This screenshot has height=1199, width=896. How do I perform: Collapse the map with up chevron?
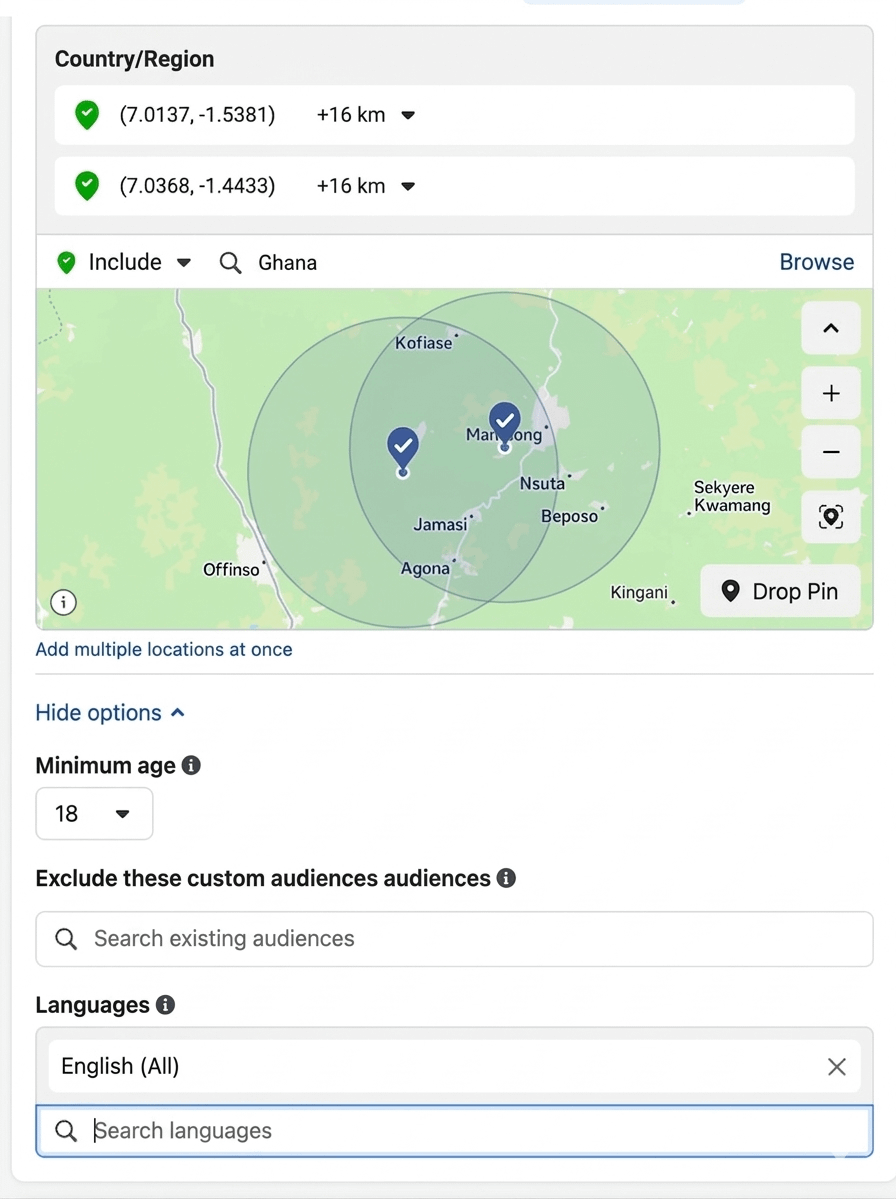(830, 329)
